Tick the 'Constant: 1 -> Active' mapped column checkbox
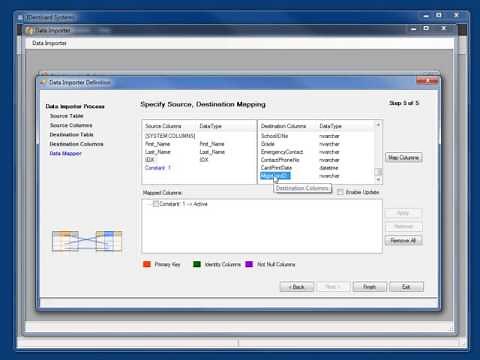The width and height of the screenshot is (480, 360). 156,204
